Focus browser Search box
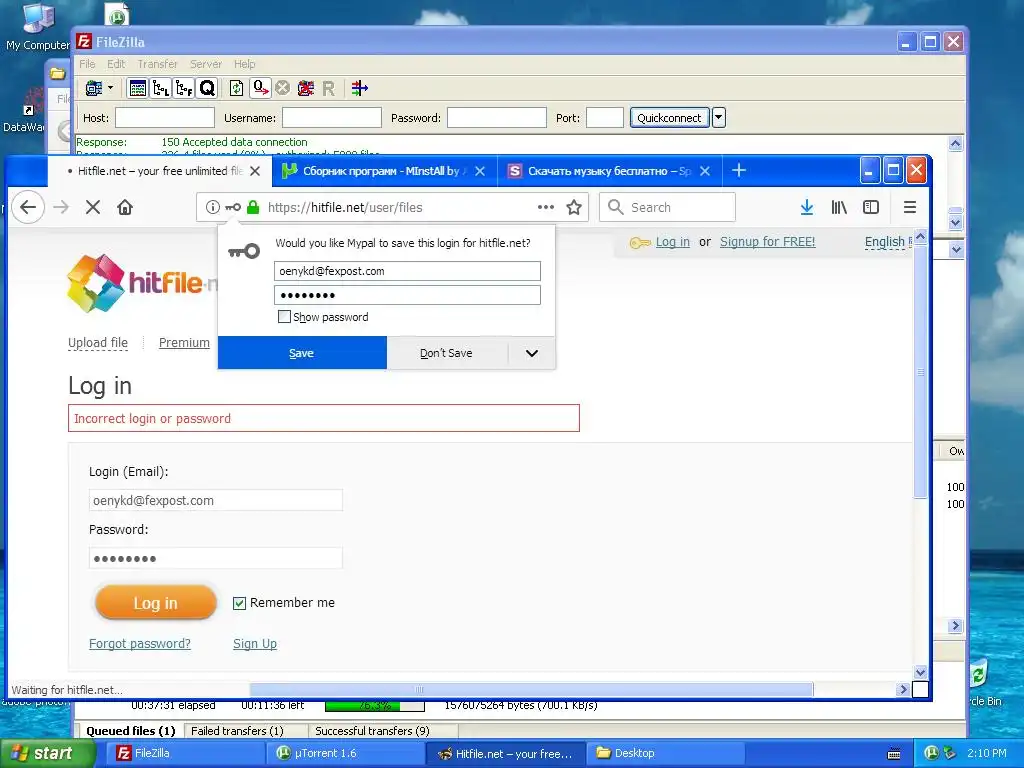This screenshot has width=1024, height=768. [667, 207]
